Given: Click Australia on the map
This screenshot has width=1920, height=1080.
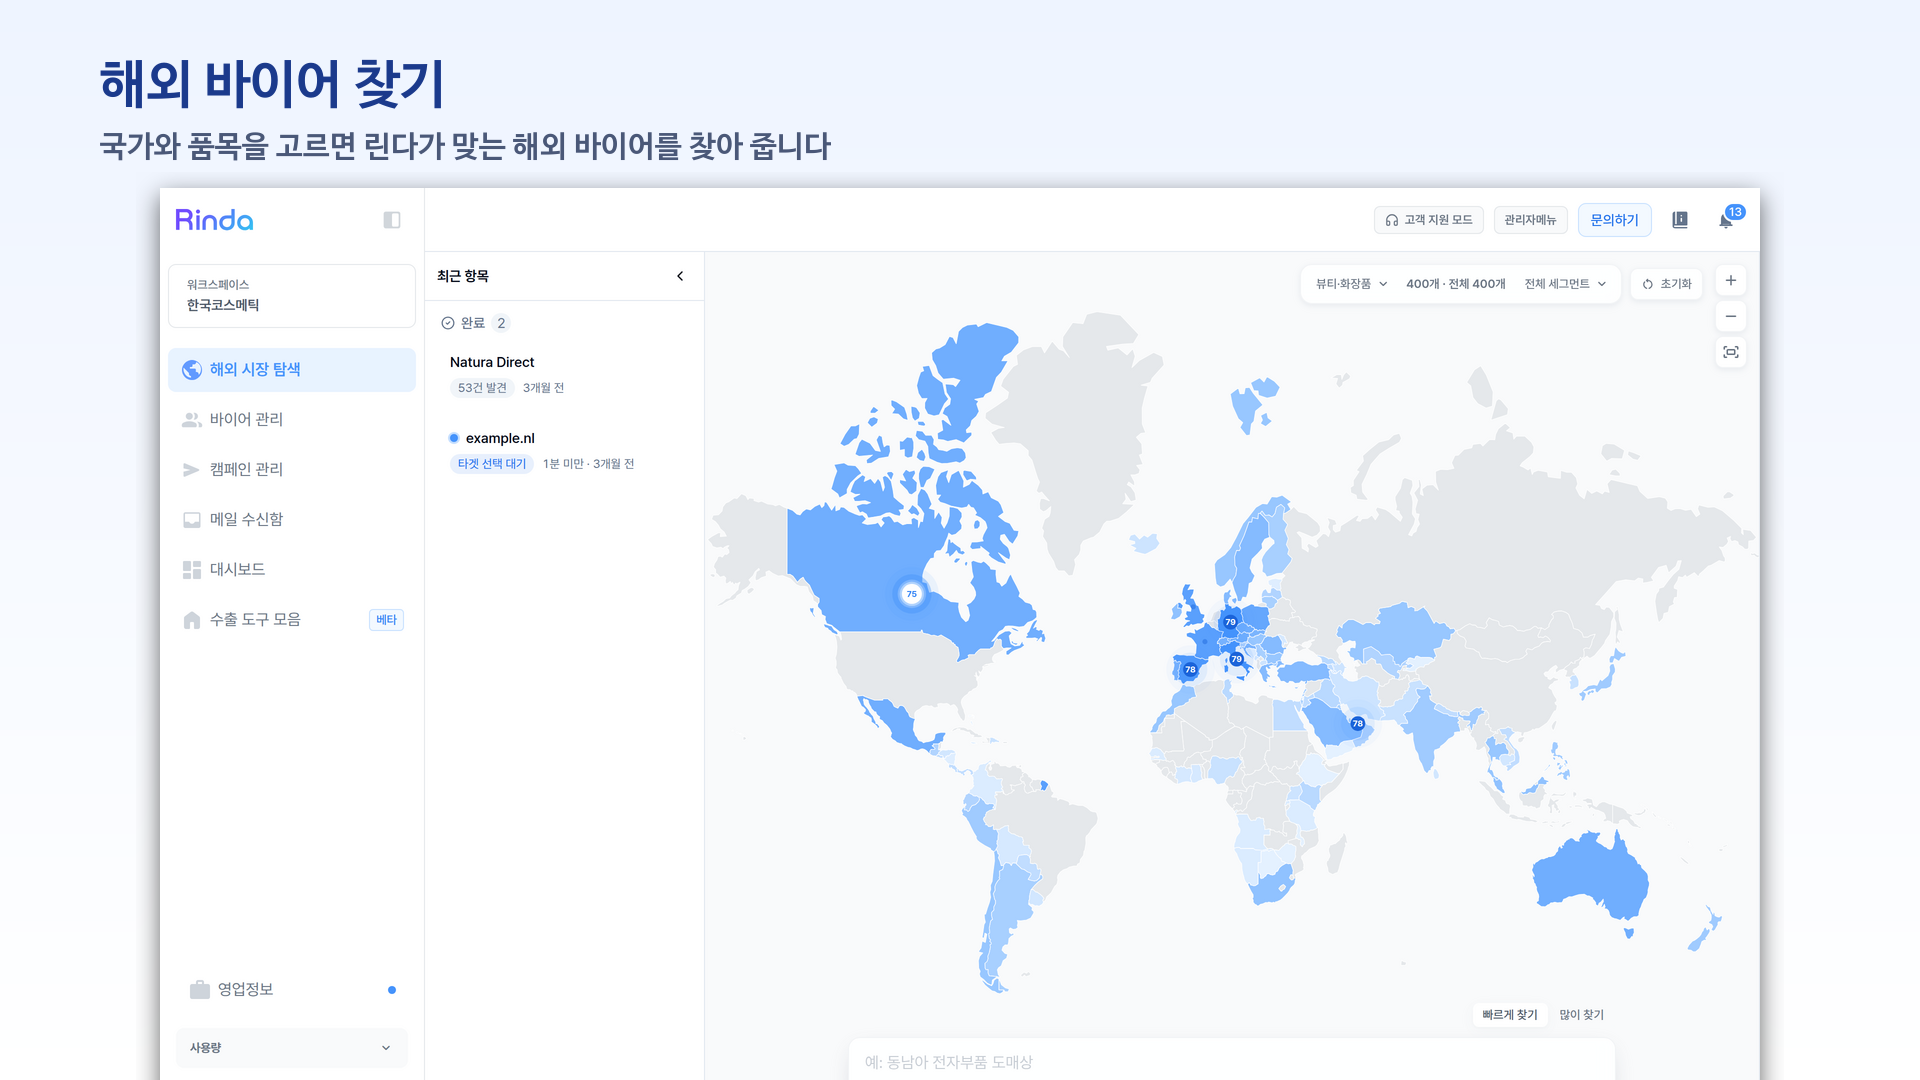Looking at the screenshot, I should (x=1590, y=875).
